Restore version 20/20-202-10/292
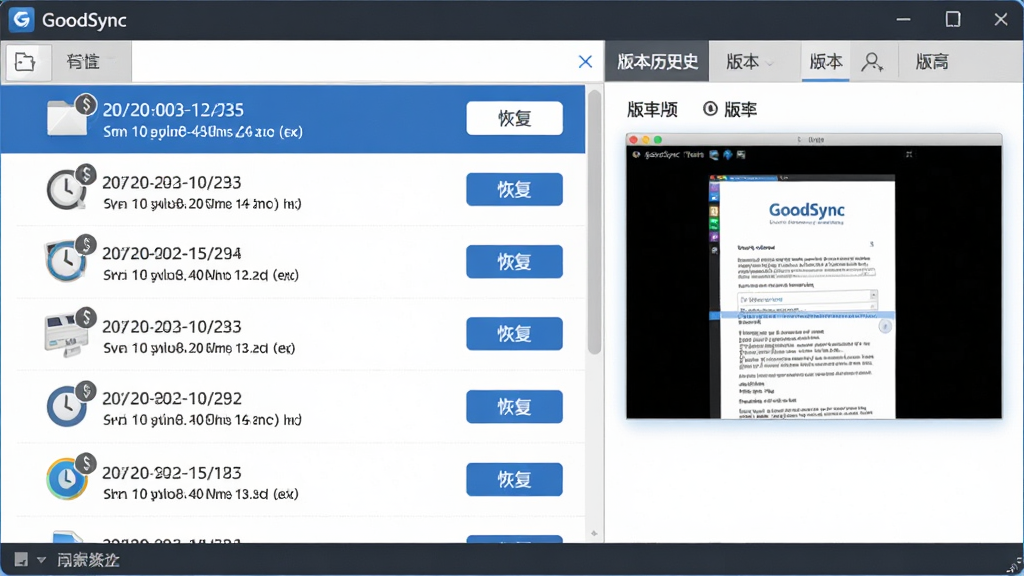 (515, 407)
